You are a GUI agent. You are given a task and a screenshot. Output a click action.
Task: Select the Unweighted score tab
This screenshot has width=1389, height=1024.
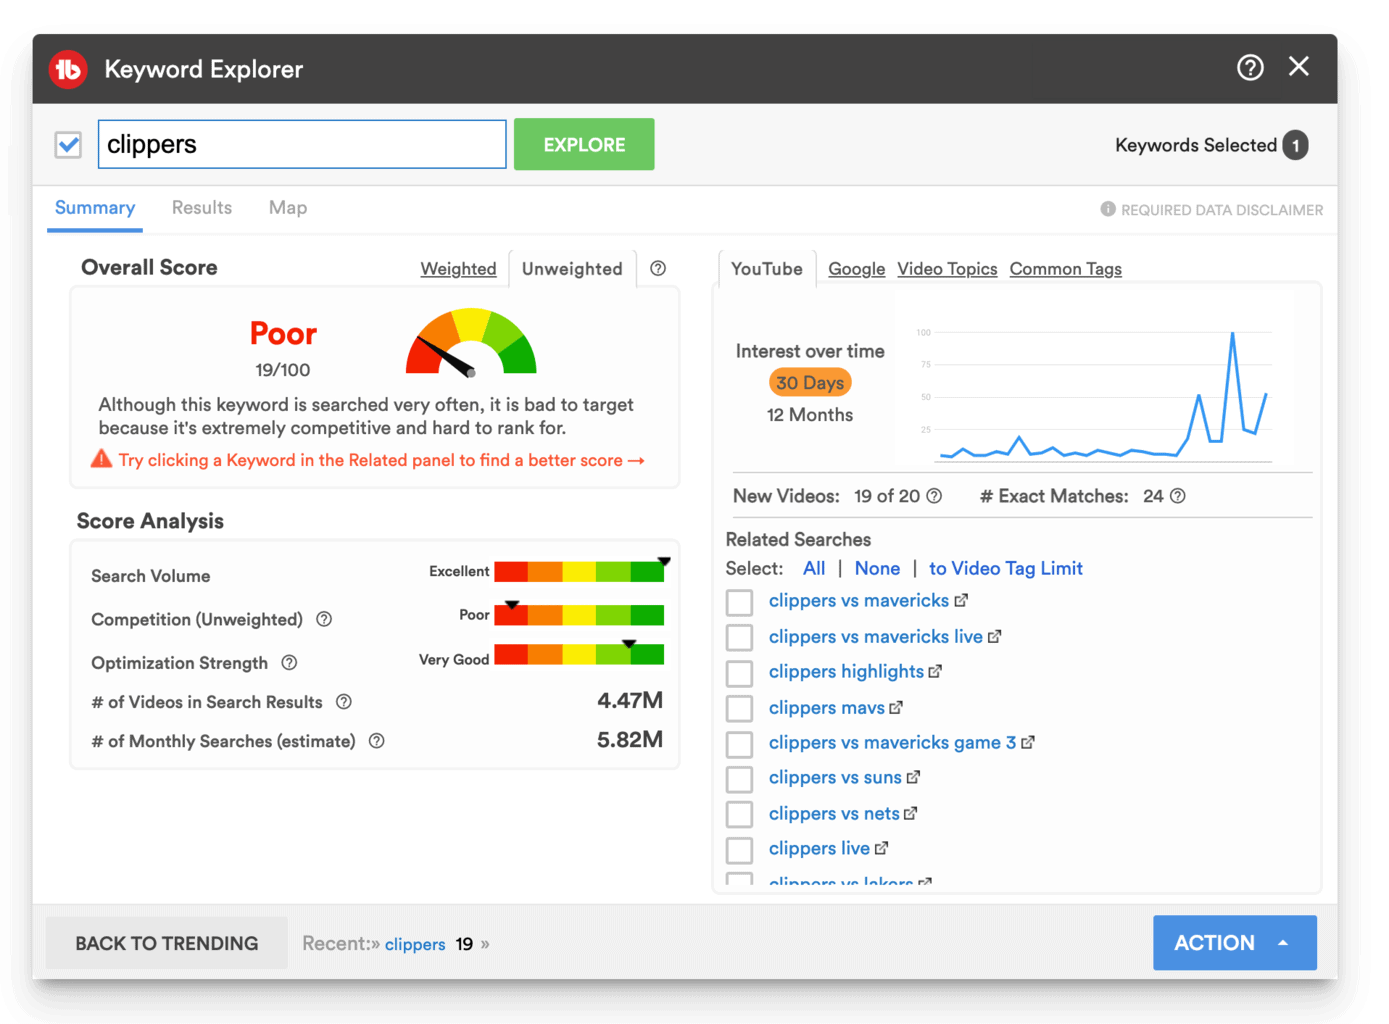(572, 268)
